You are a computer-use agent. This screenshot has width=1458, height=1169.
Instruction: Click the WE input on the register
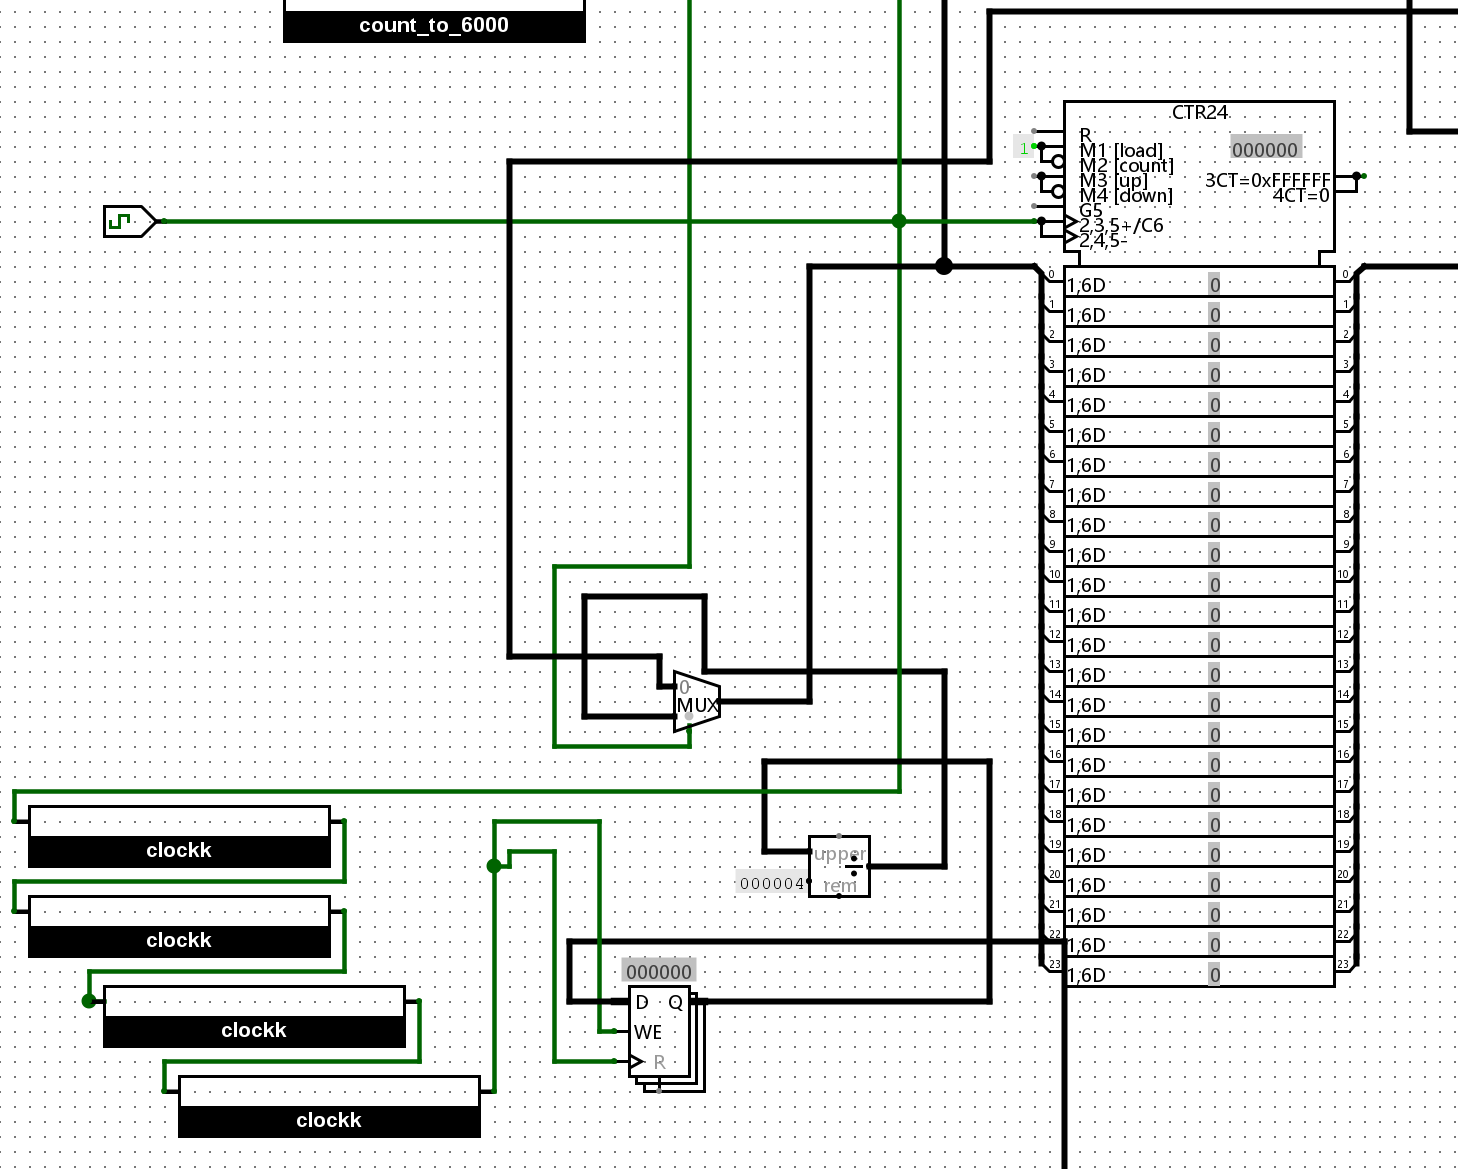click(x=647, y=1032)
